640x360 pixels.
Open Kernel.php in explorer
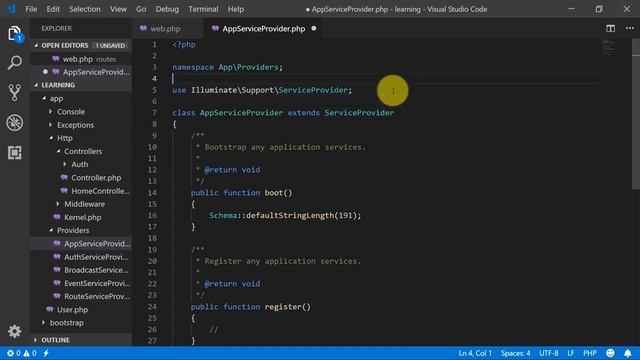pos(81,217)
